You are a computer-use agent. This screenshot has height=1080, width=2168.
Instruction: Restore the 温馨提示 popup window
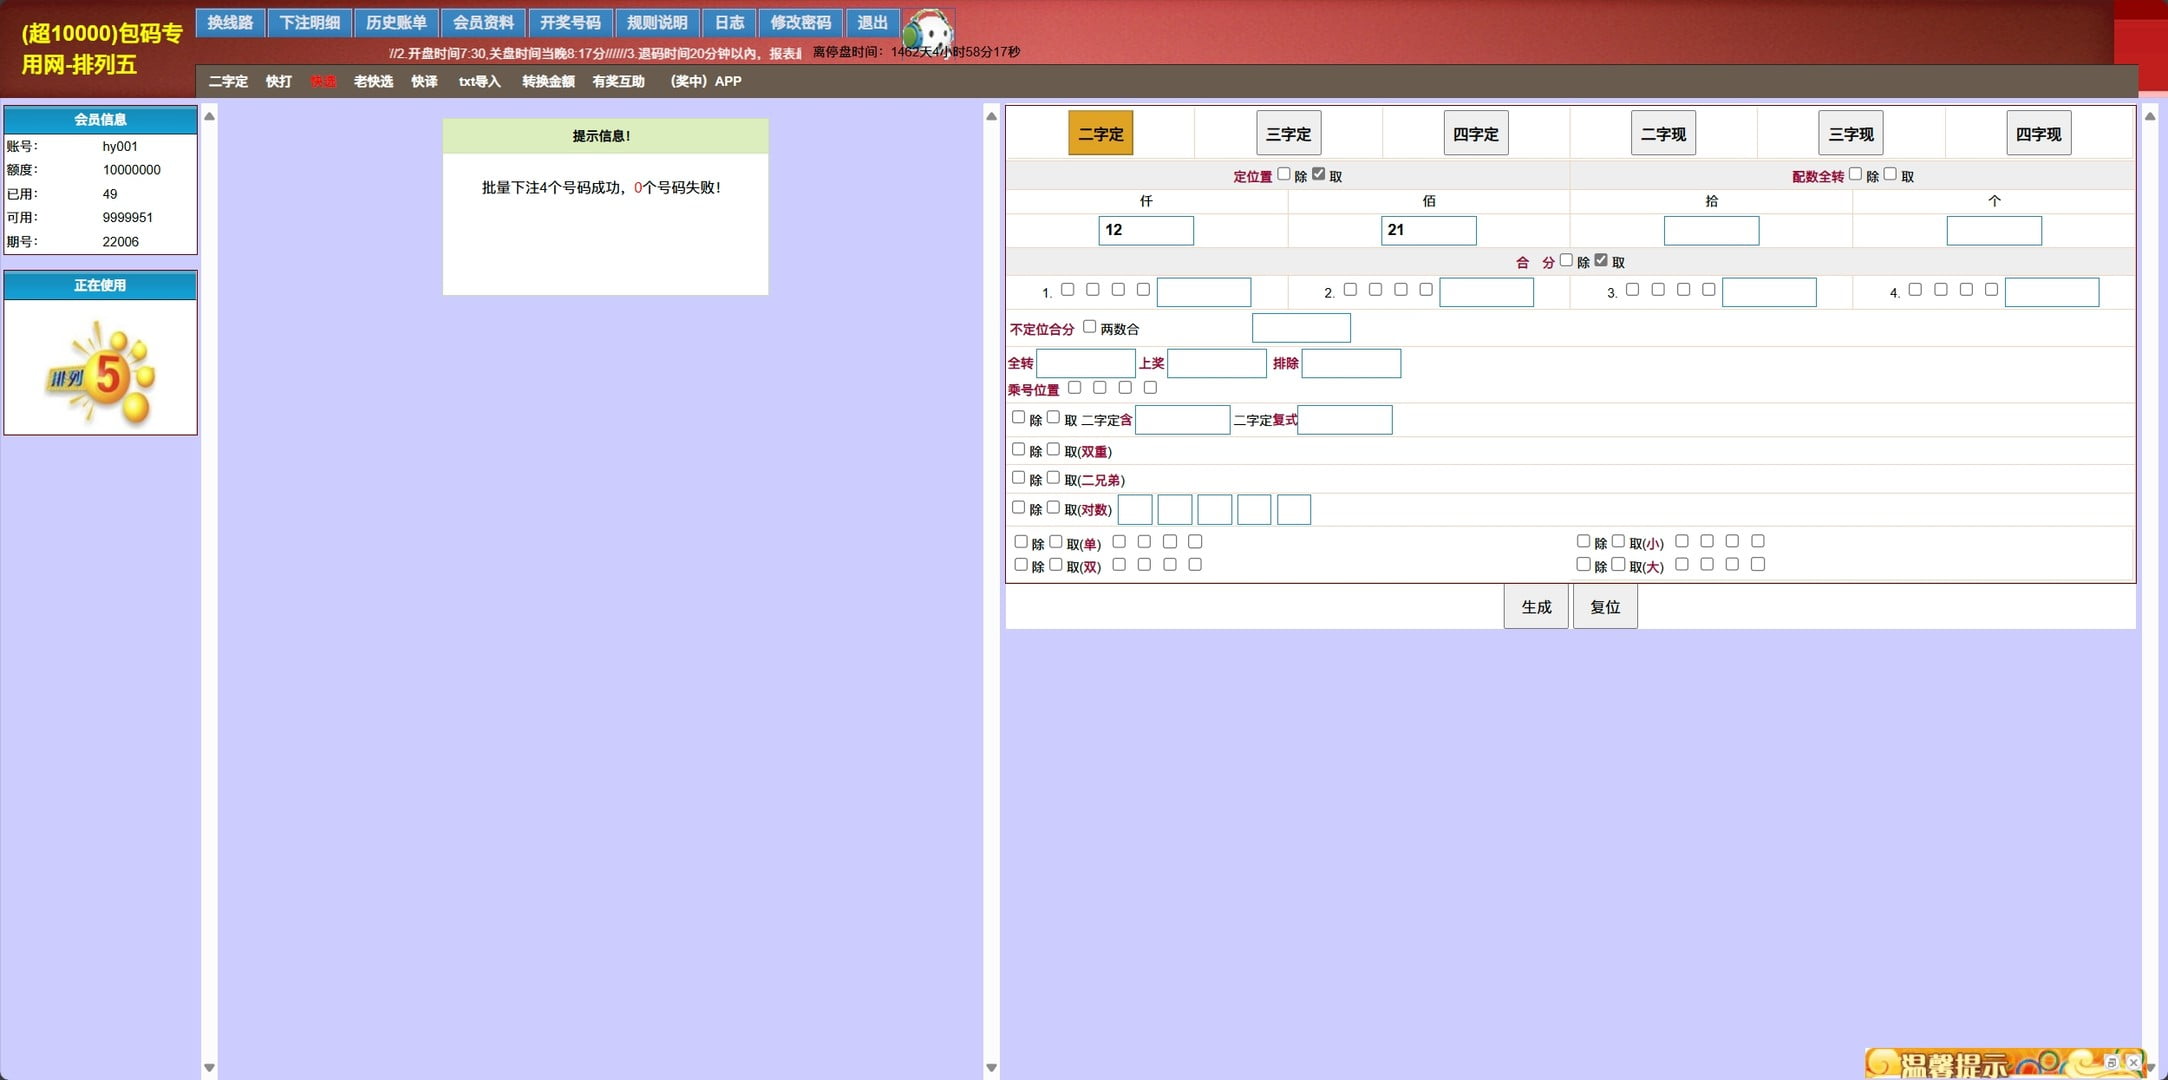coord(2111,1062)
